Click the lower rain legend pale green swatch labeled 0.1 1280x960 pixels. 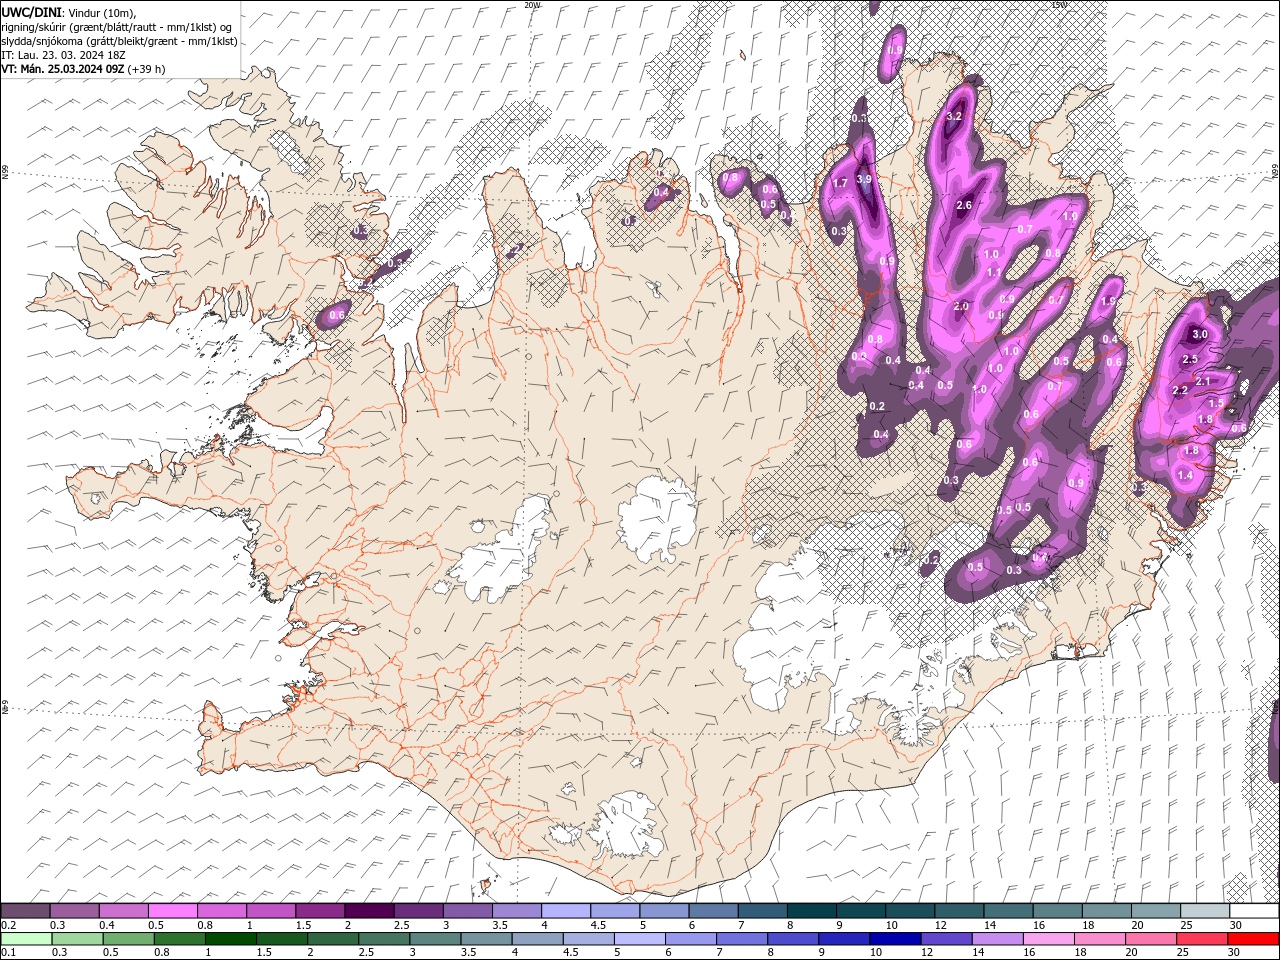pos(26,939)
